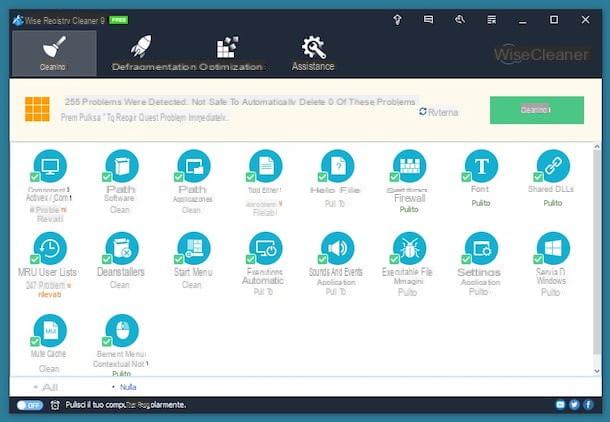Expand ActiveX/COM problems detected arrow

[64, 210]
